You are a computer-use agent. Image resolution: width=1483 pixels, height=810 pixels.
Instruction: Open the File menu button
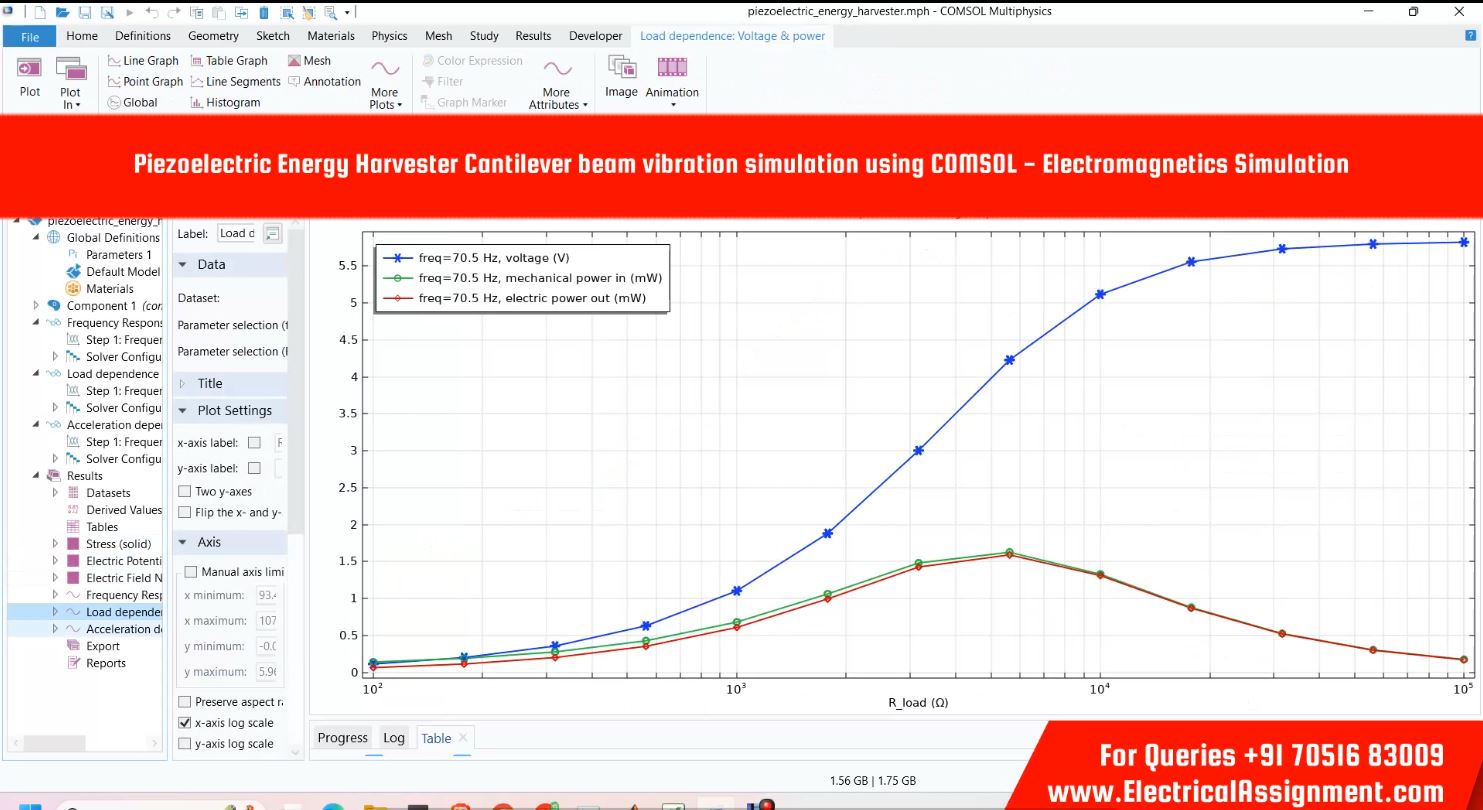[x=30, y=36]
